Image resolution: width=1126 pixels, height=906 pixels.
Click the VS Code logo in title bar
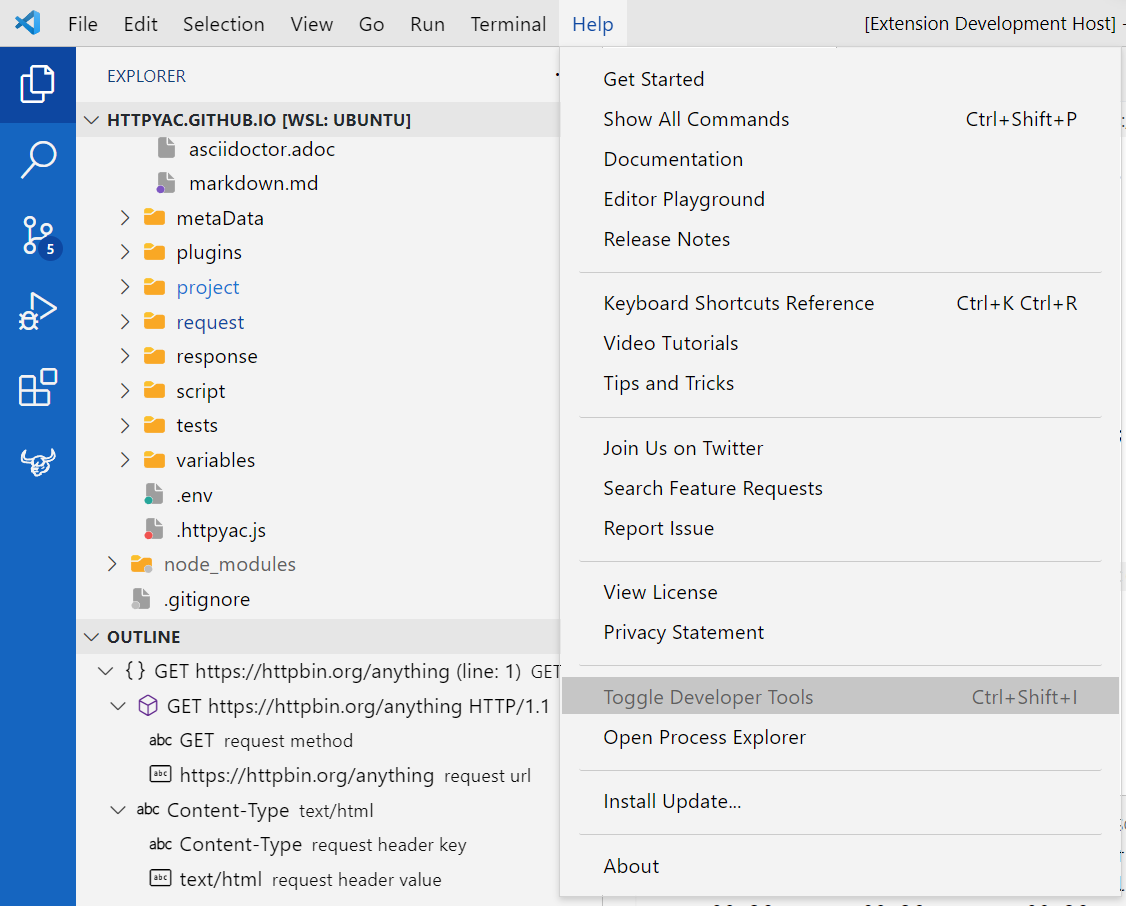tap(27, 23)
